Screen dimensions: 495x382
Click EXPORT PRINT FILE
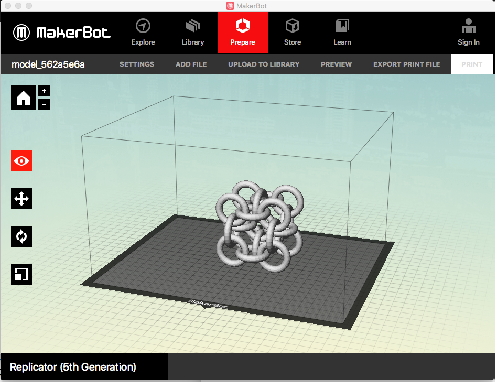[x=407, y=64]
